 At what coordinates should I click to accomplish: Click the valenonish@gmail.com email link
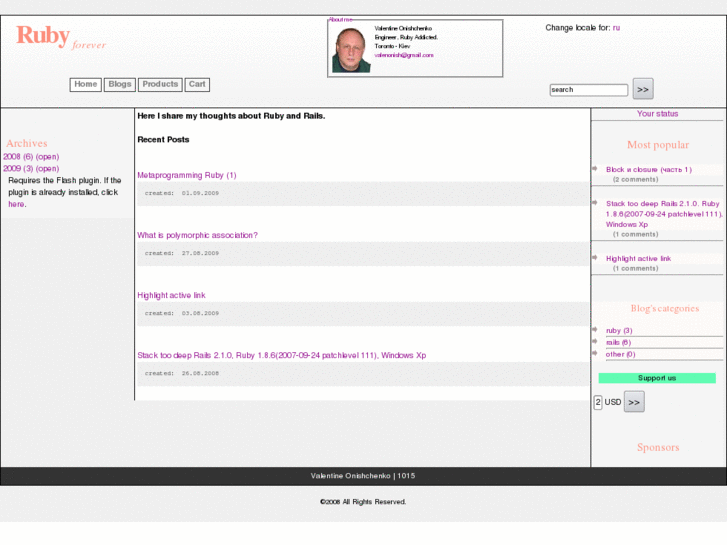click(x=404, y=55)
